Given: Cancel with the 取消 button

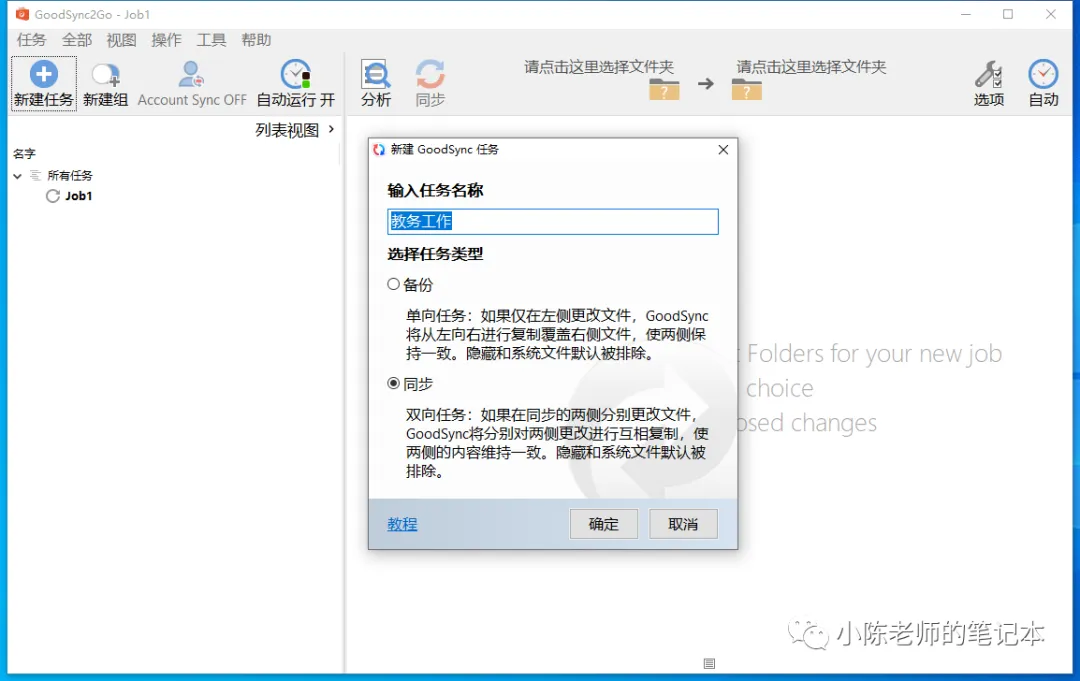Looking at the screenshot, I should (x=683, y=524).
